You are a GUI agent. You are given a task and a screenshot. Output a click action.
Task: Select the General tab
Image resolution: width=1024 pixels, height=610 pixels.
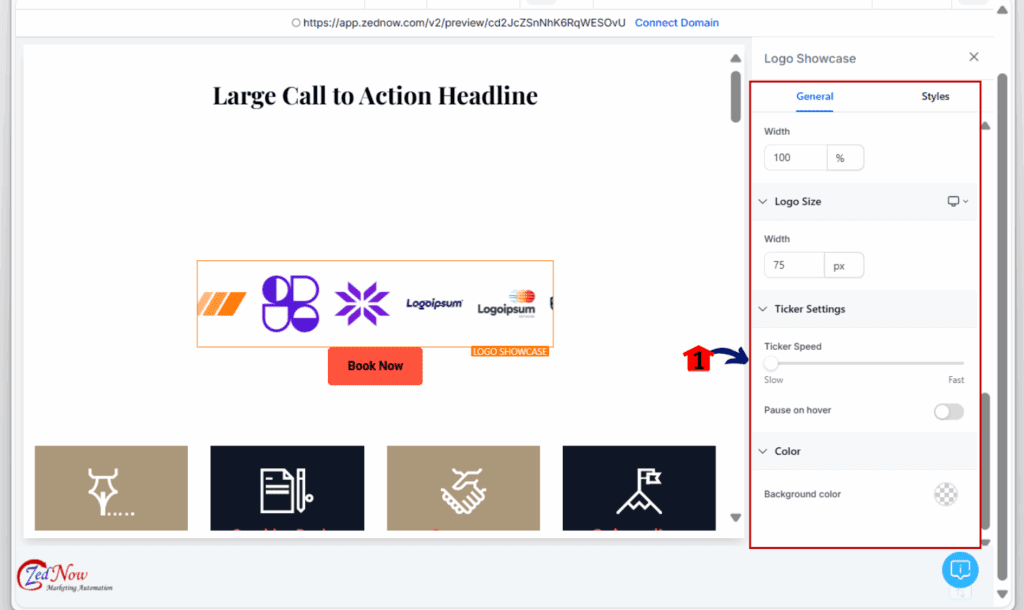(x=814, y=96)
